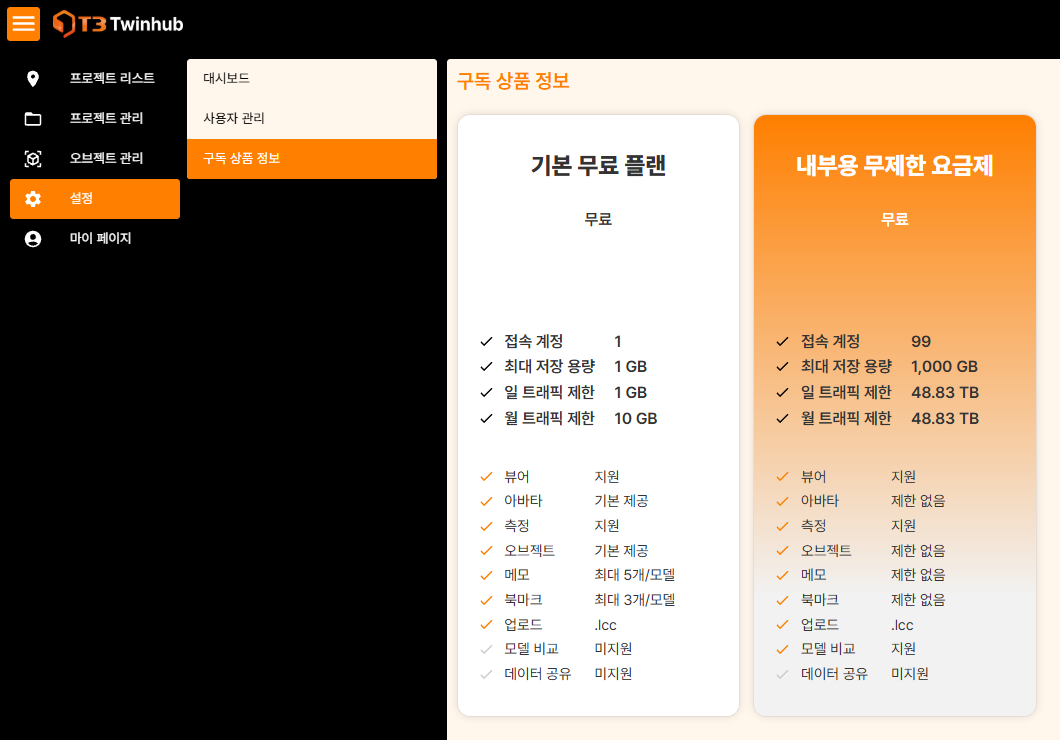Click 무료 price in the basic plan card
Image resolution: width=1060 pixels, height=740 pixels.
(x=598, y=219)
